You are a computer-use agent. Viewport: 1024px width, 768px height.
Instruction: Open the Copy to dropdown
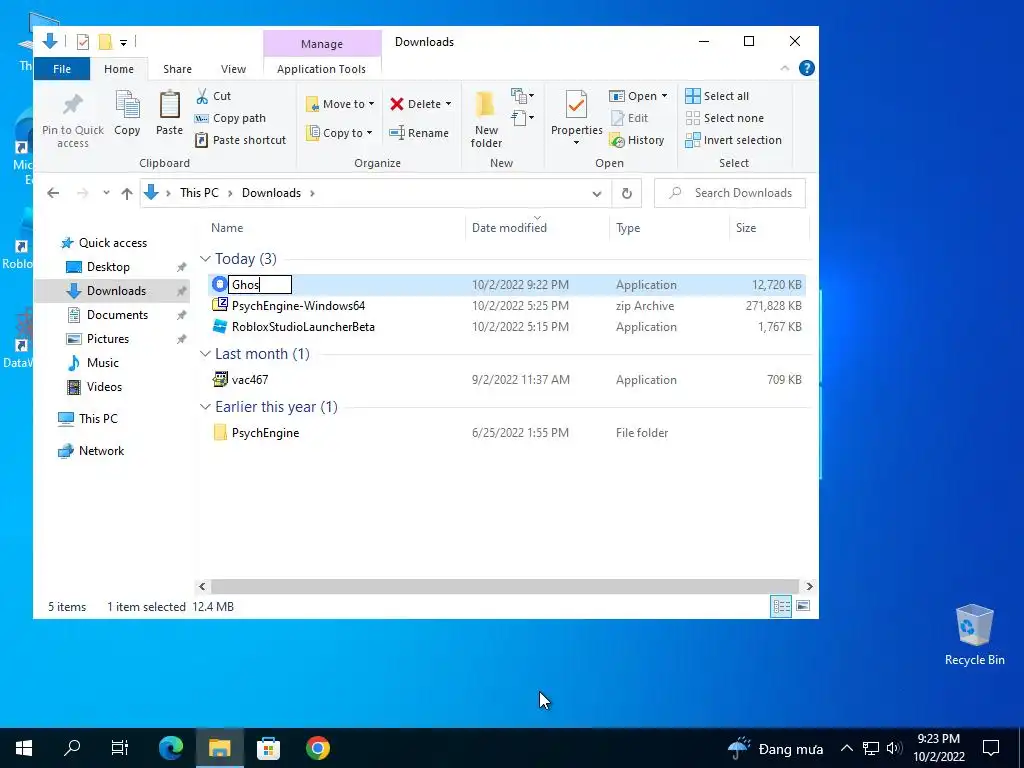click(339, 133)
